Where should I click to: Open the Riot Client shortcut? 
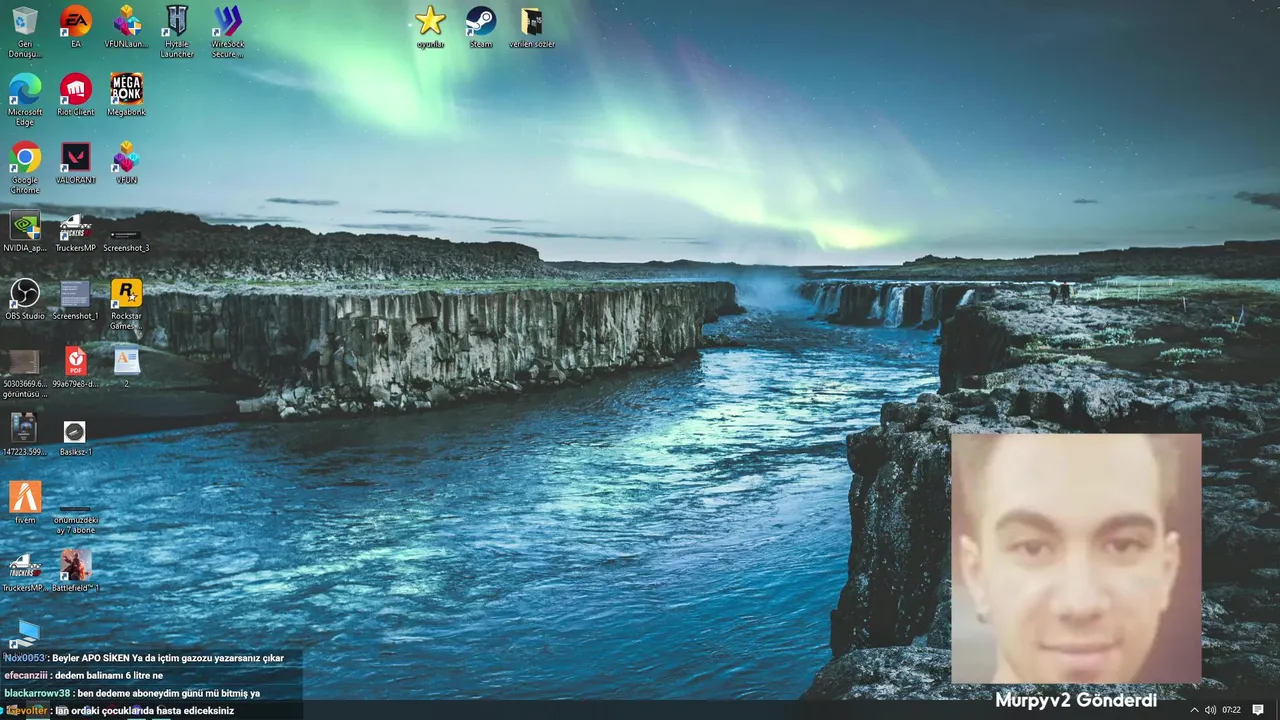pyautogui.click(x=76, y=95)
